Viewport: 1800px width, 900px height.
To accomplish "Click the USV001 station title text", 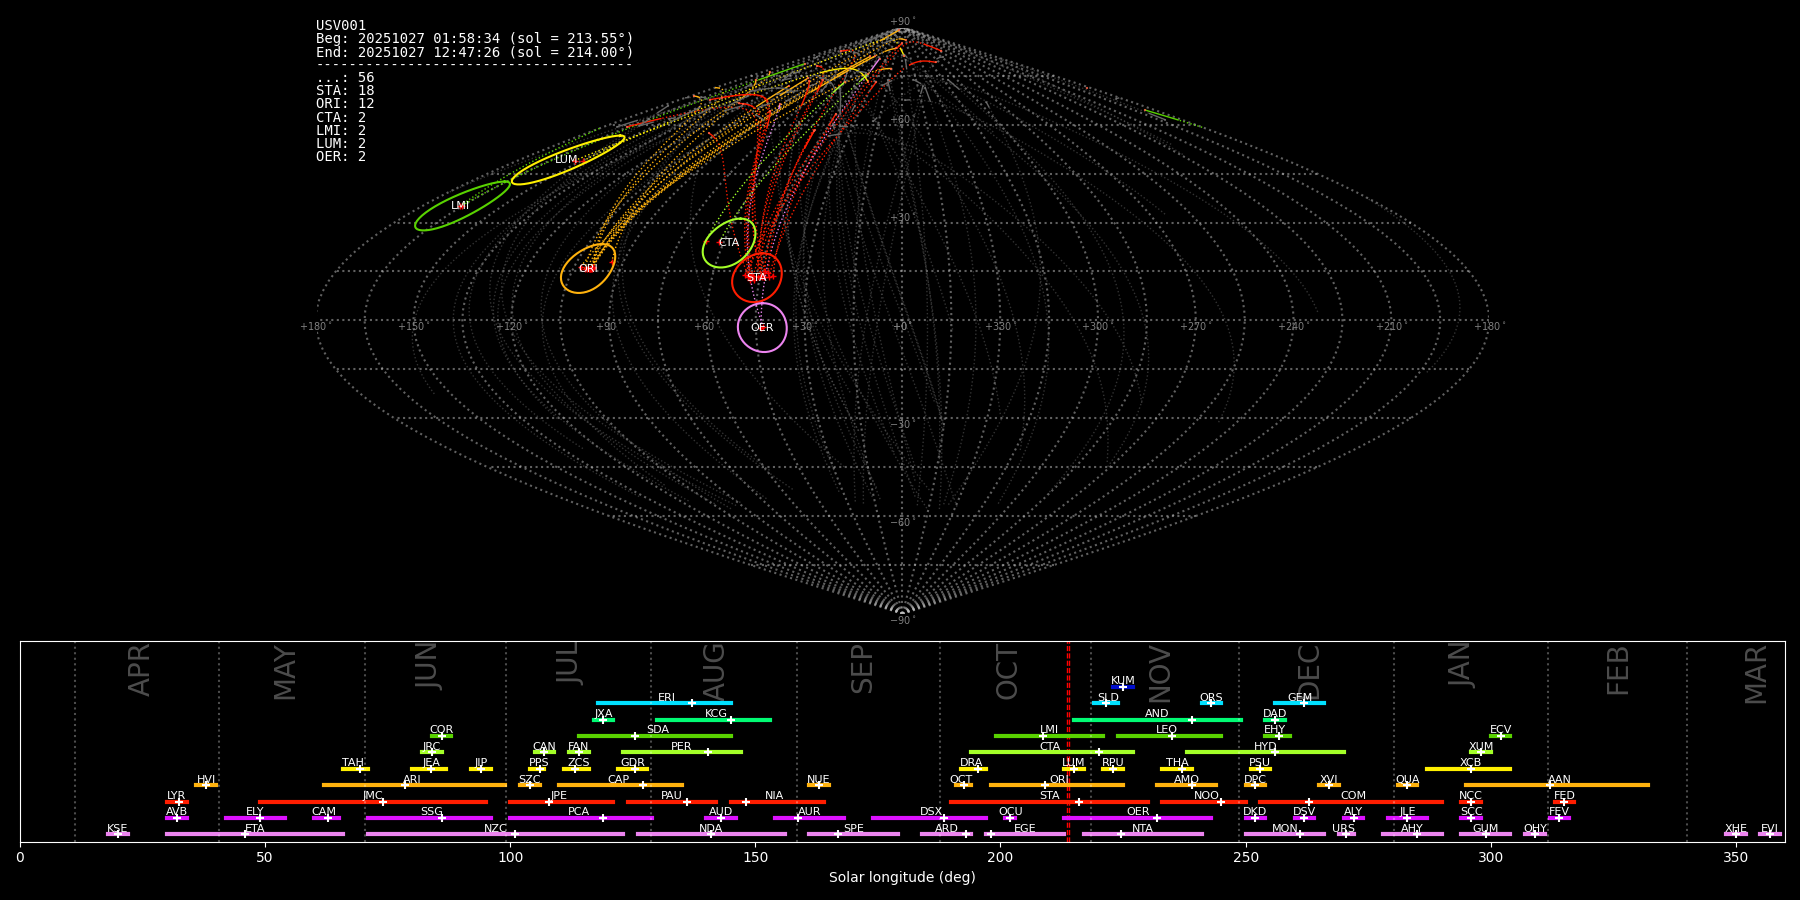I will pyautogui.click(x=341, y=26).
